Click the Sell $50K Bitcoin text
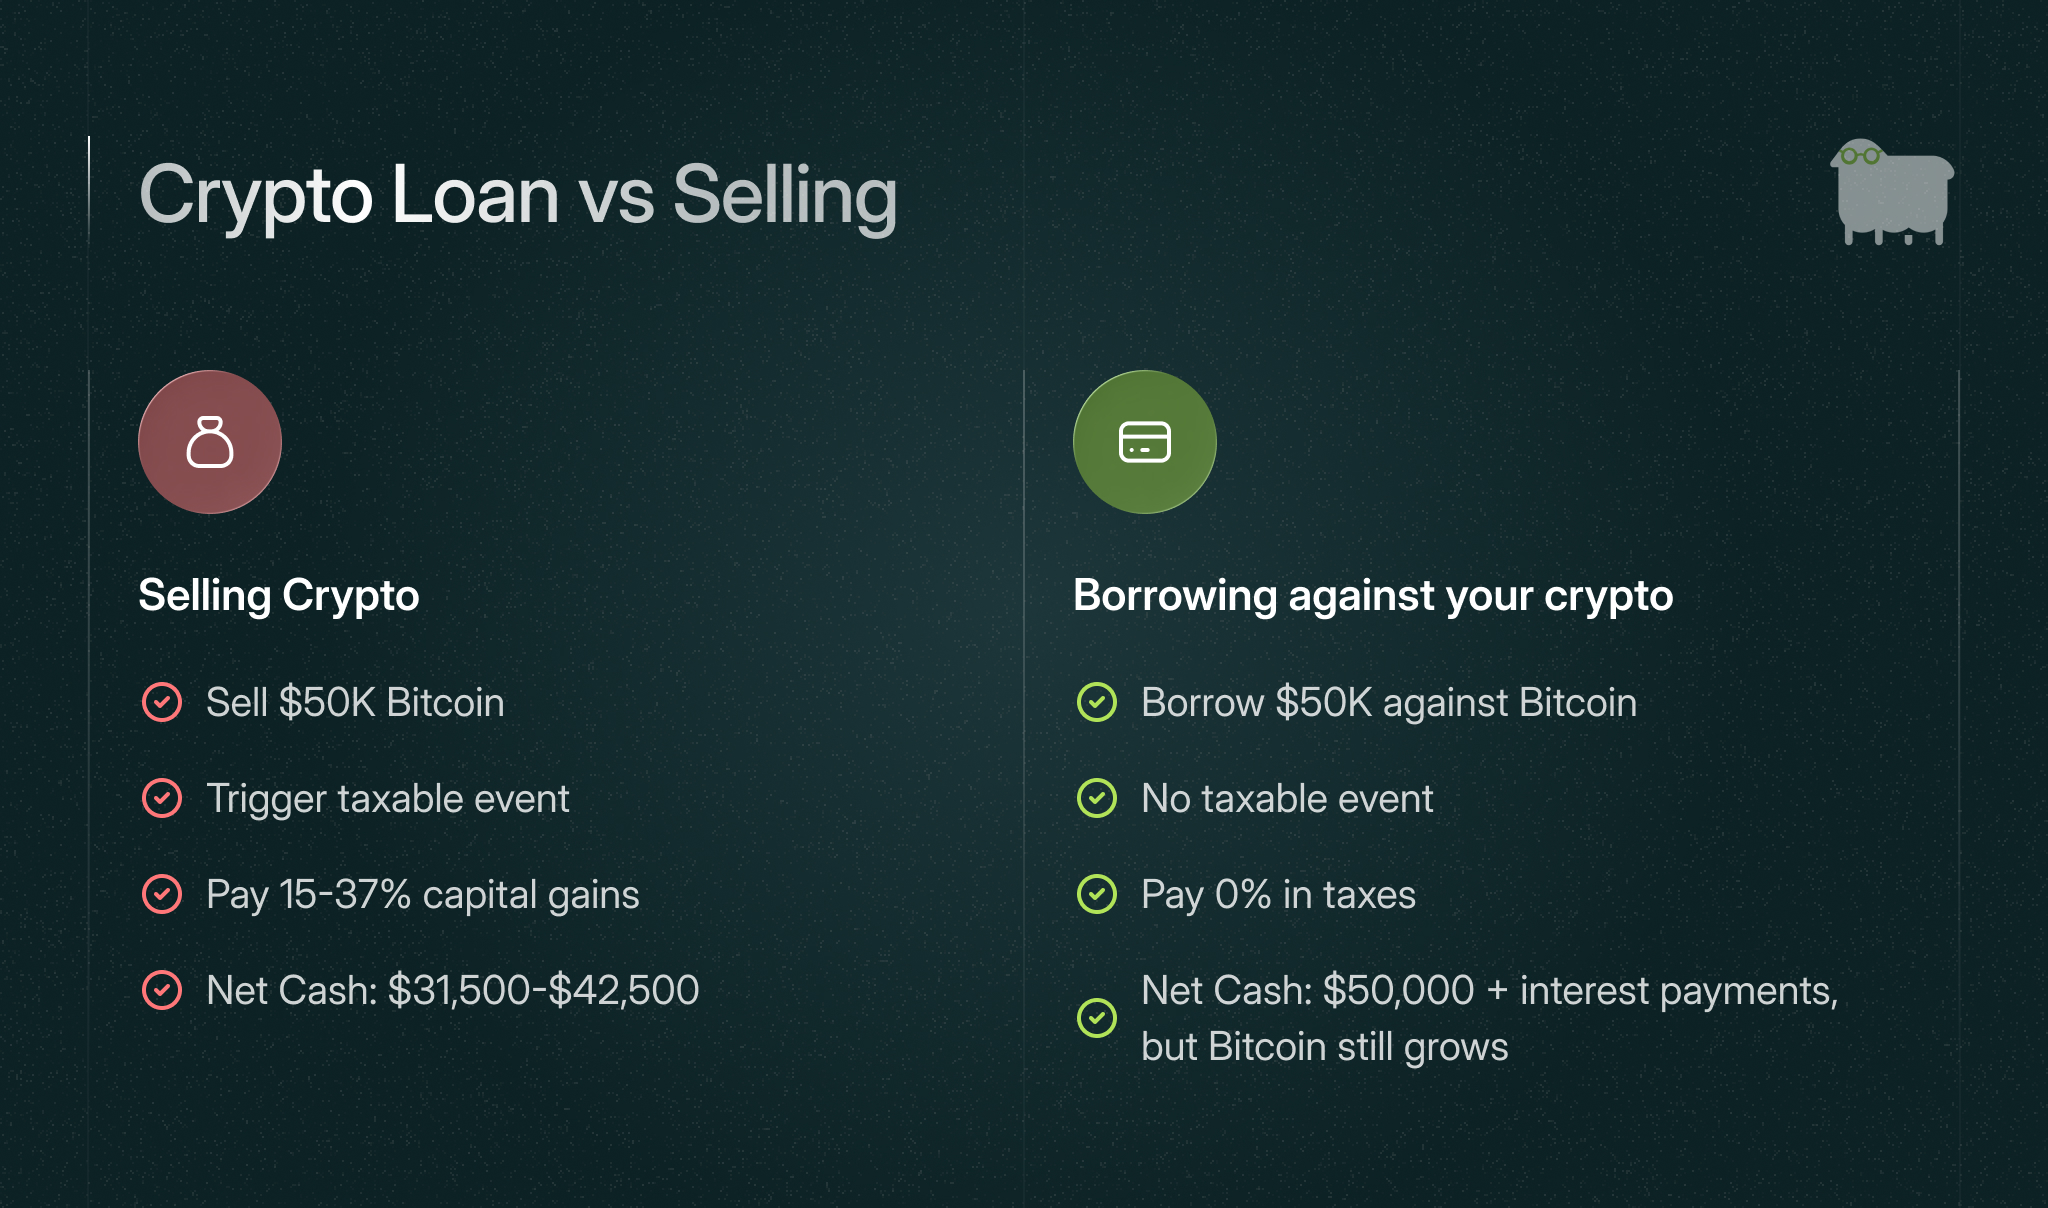2048x1208 pixels. coord(355,702)
